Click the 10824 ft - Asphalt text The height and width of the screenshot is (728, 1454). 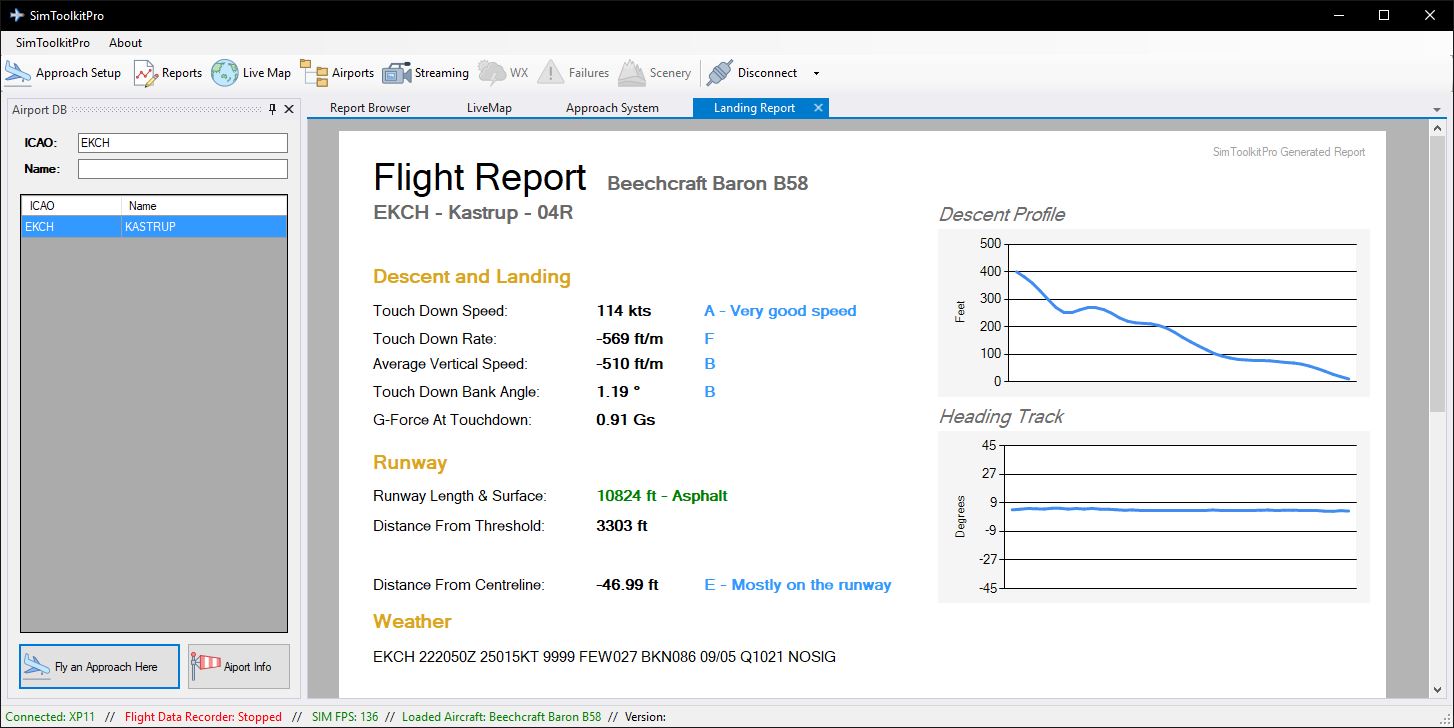pos(662,496)
